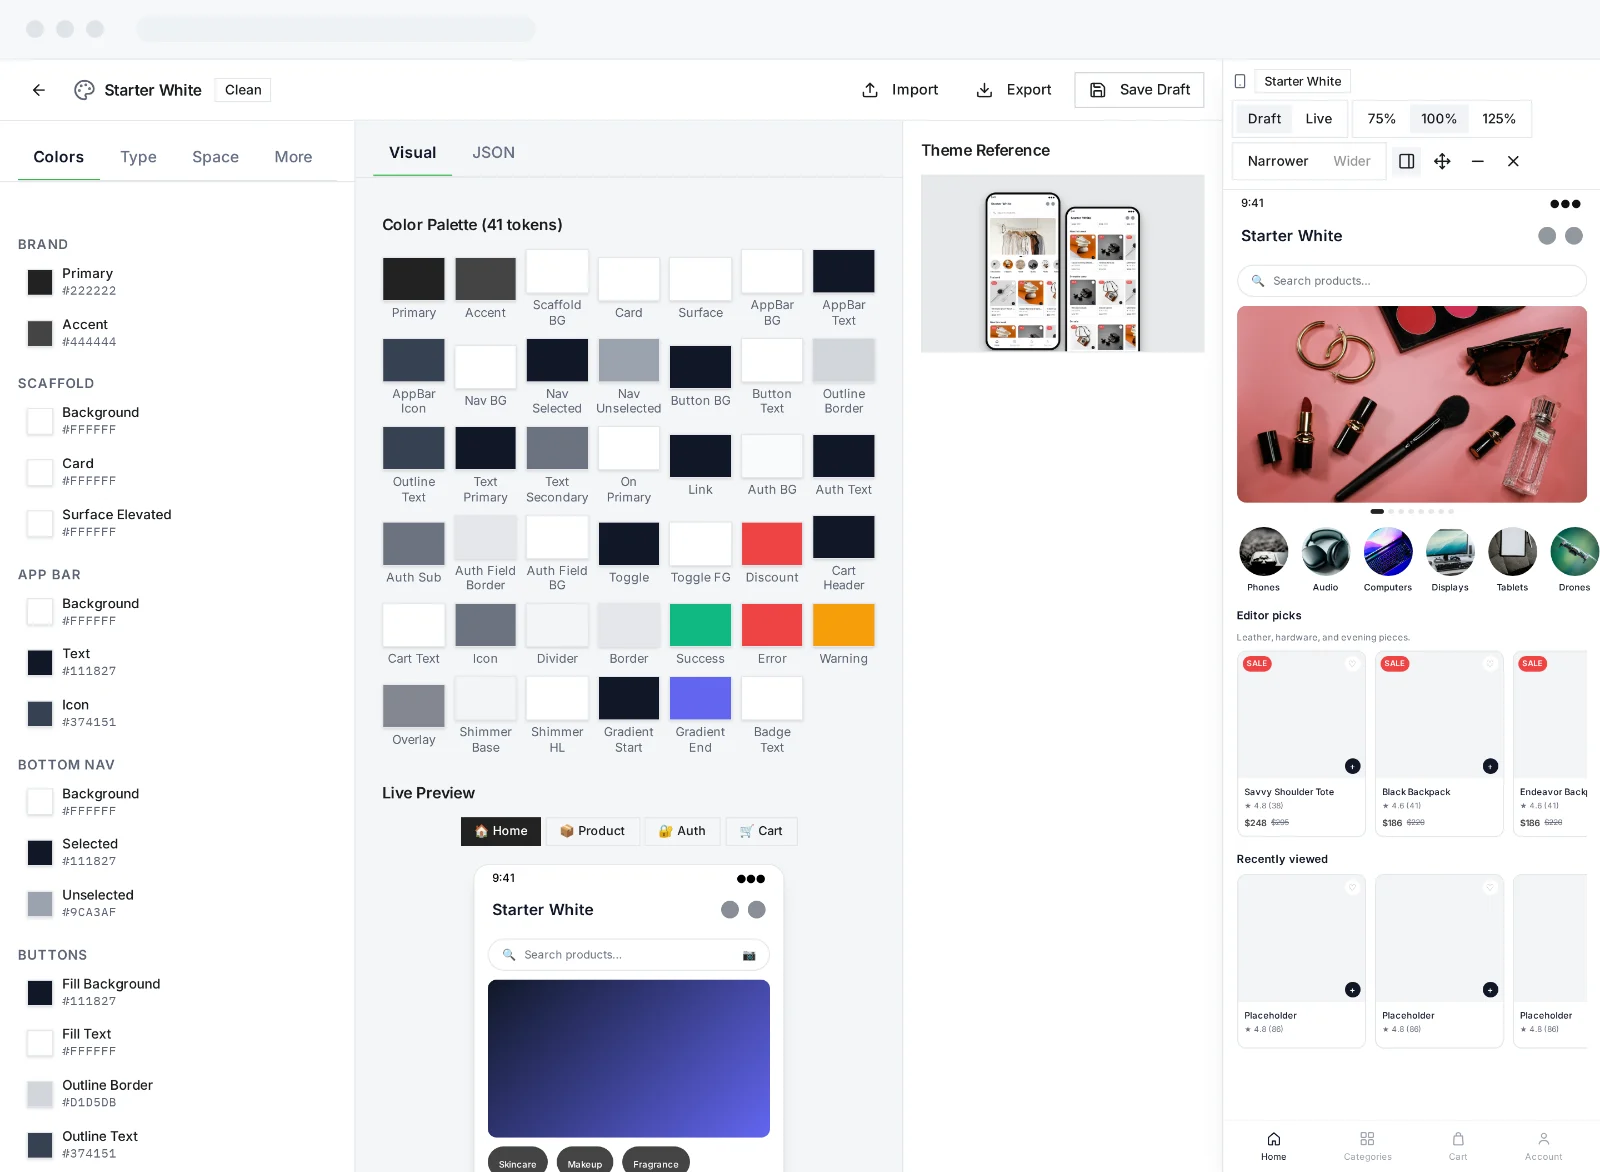Viewport: 1600px width, 1172px height.
Task: Select the Phones category circle
Action: coord(1264,552)
